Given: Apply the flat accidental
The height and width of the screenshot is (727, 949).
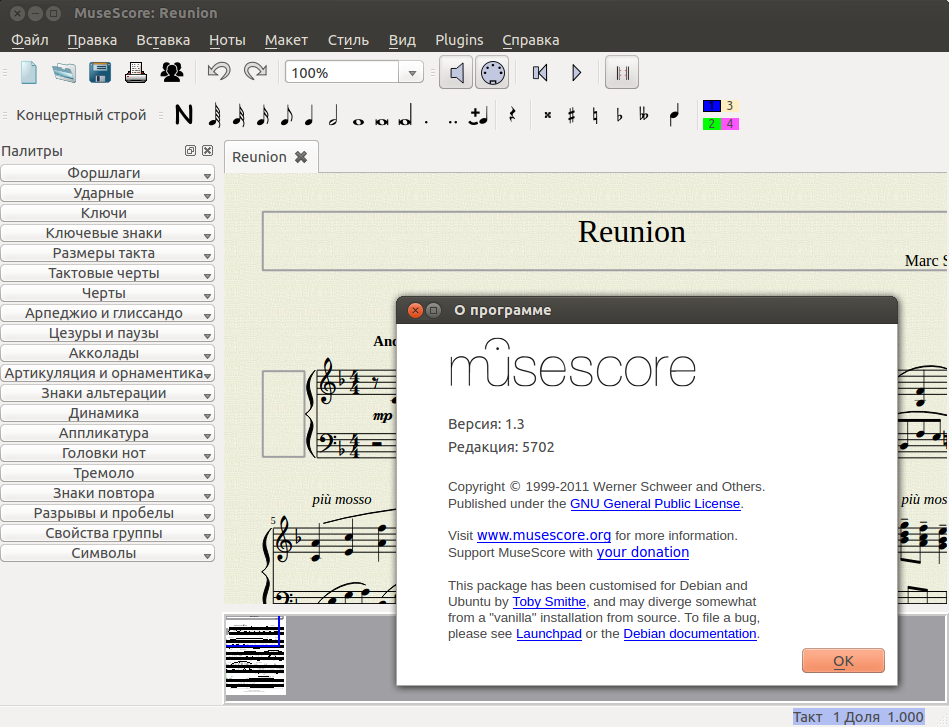Looking at the screenshot, I should click(x=619, y=114).
